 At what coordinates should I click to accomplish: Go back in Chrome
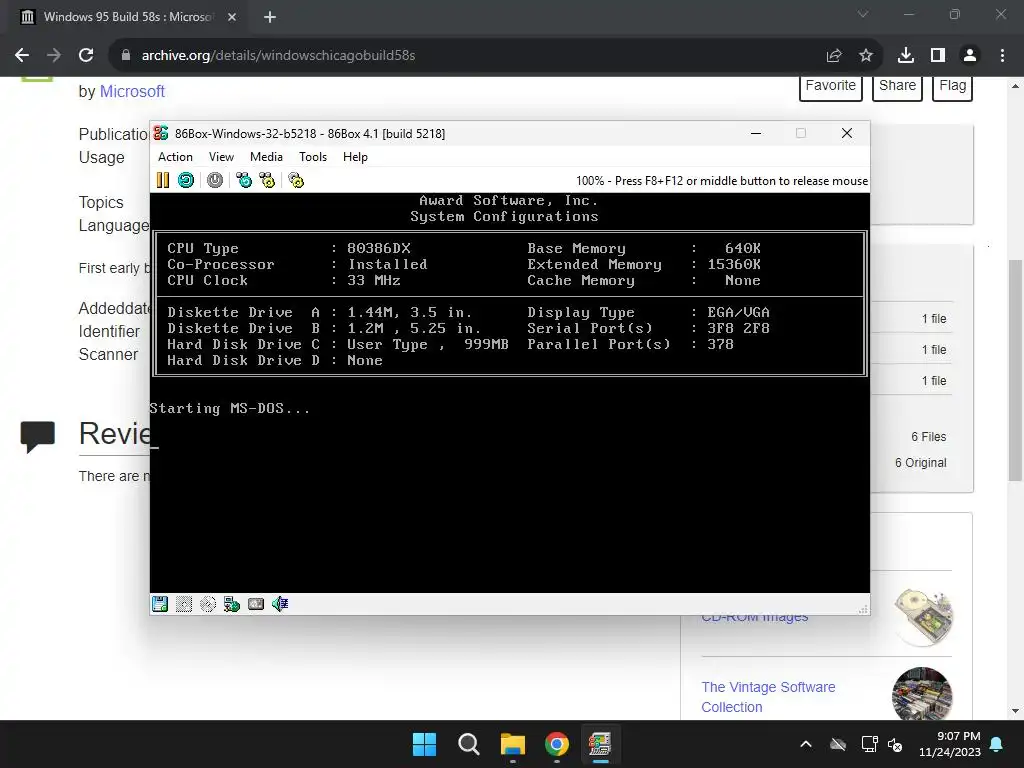pos(22,56)
